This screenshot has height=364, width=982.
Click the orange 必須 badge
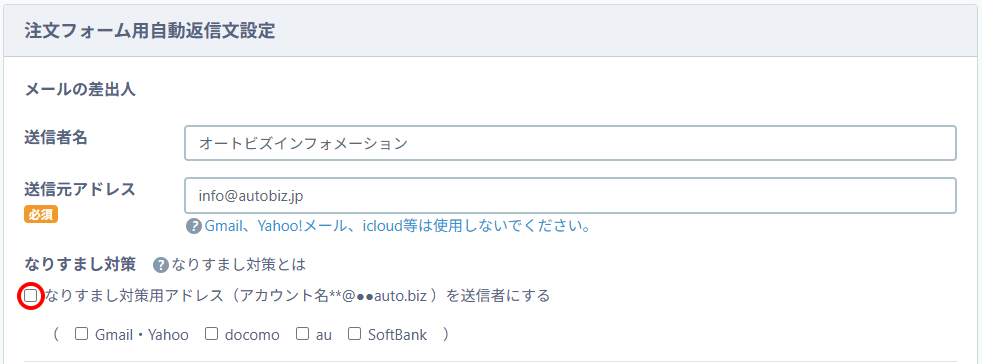41,214
